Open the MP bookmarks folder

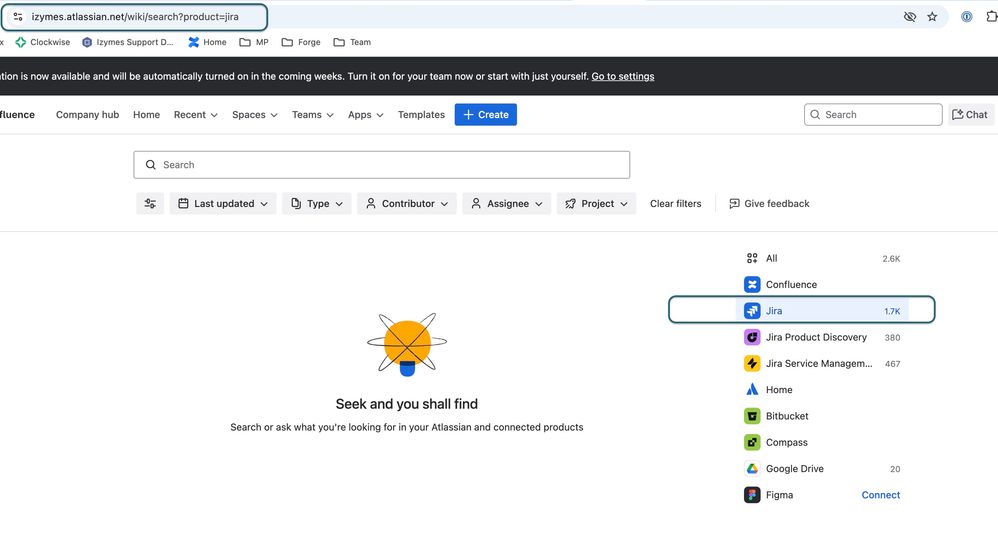tap(254, 42)
